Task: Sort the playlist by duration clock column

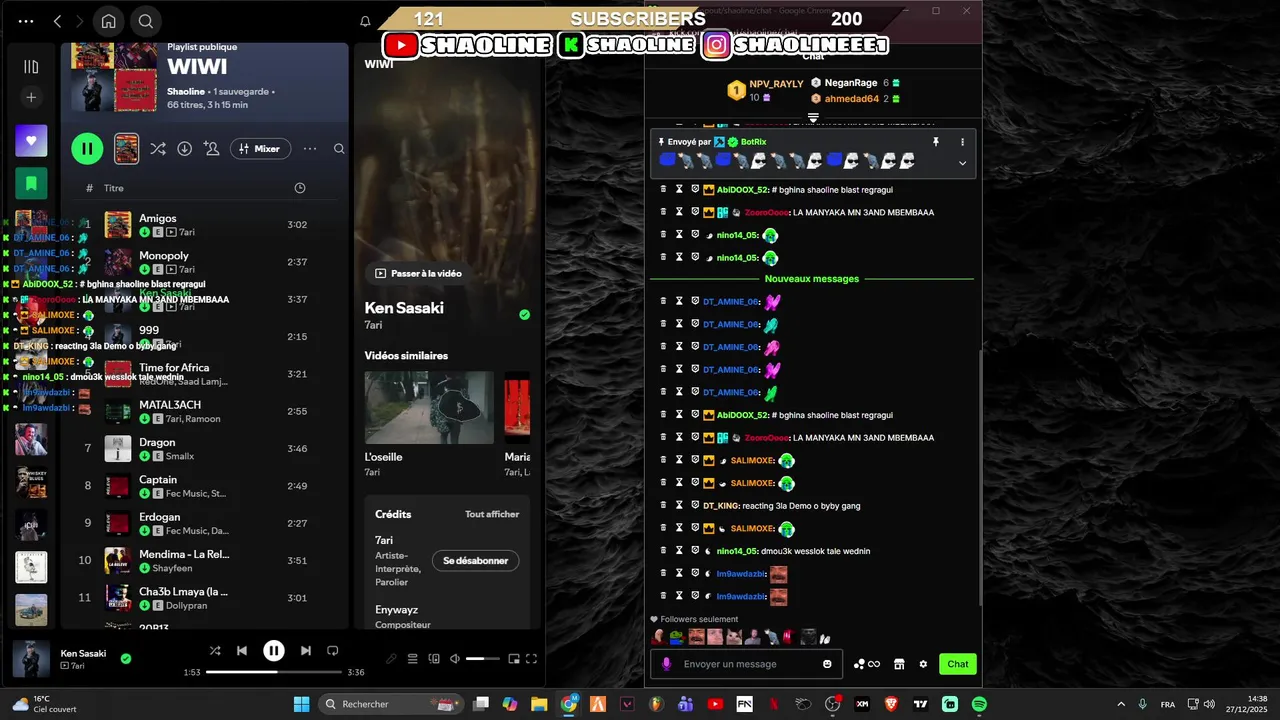Action: click(x=300, y=188)
